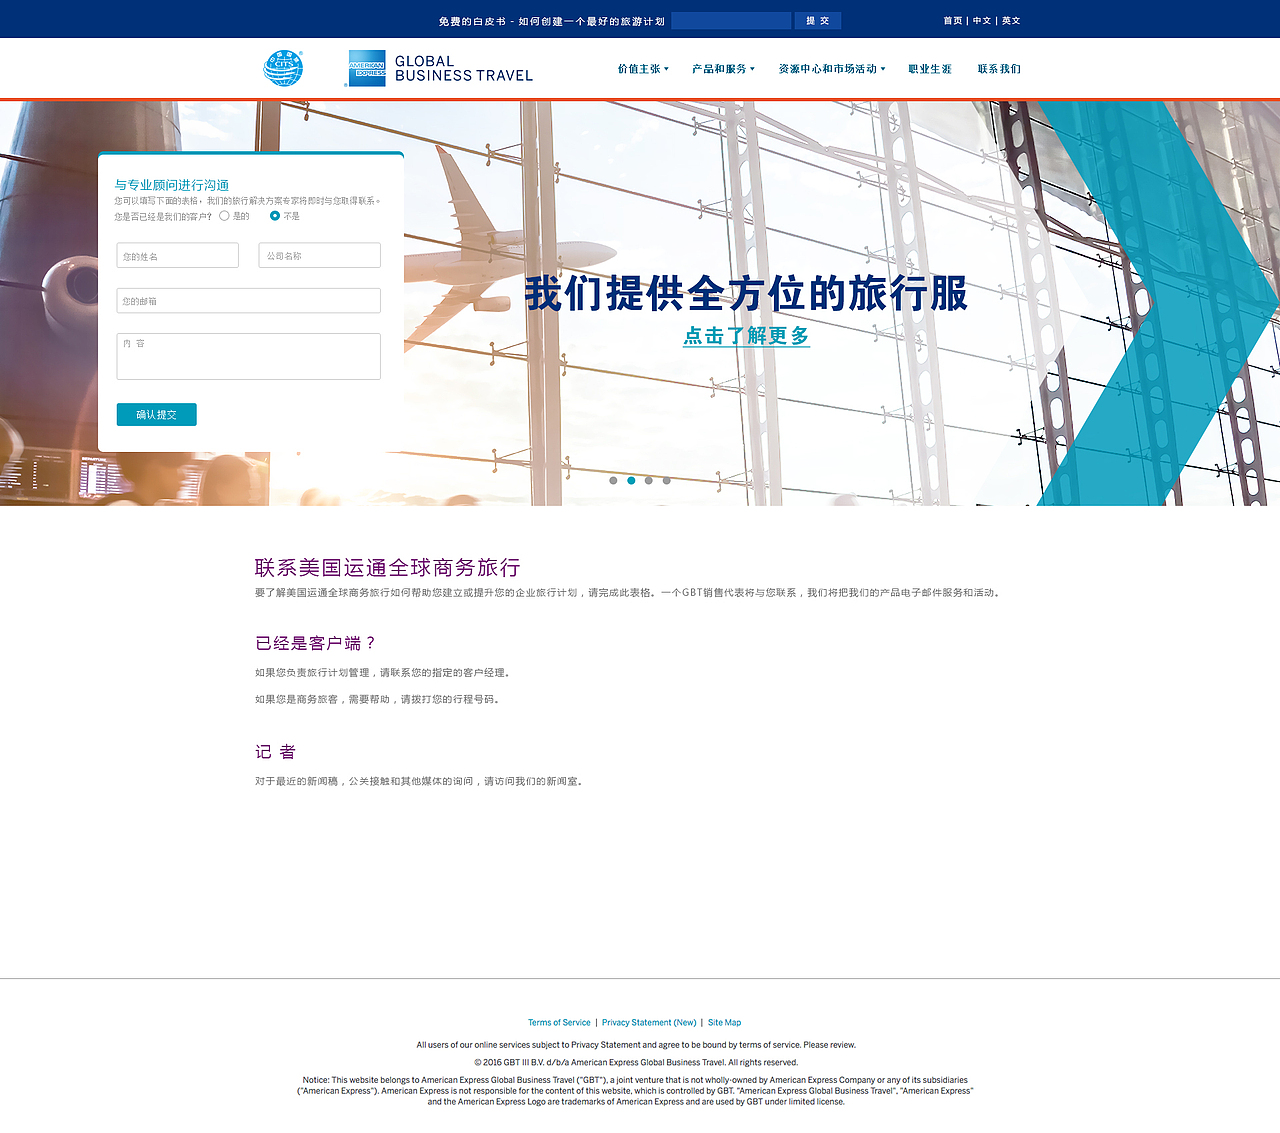This screenshot has width=1280, height=1133.
Task: Click the 已经是客户端？ heading
Action: [x=316, y=643]
